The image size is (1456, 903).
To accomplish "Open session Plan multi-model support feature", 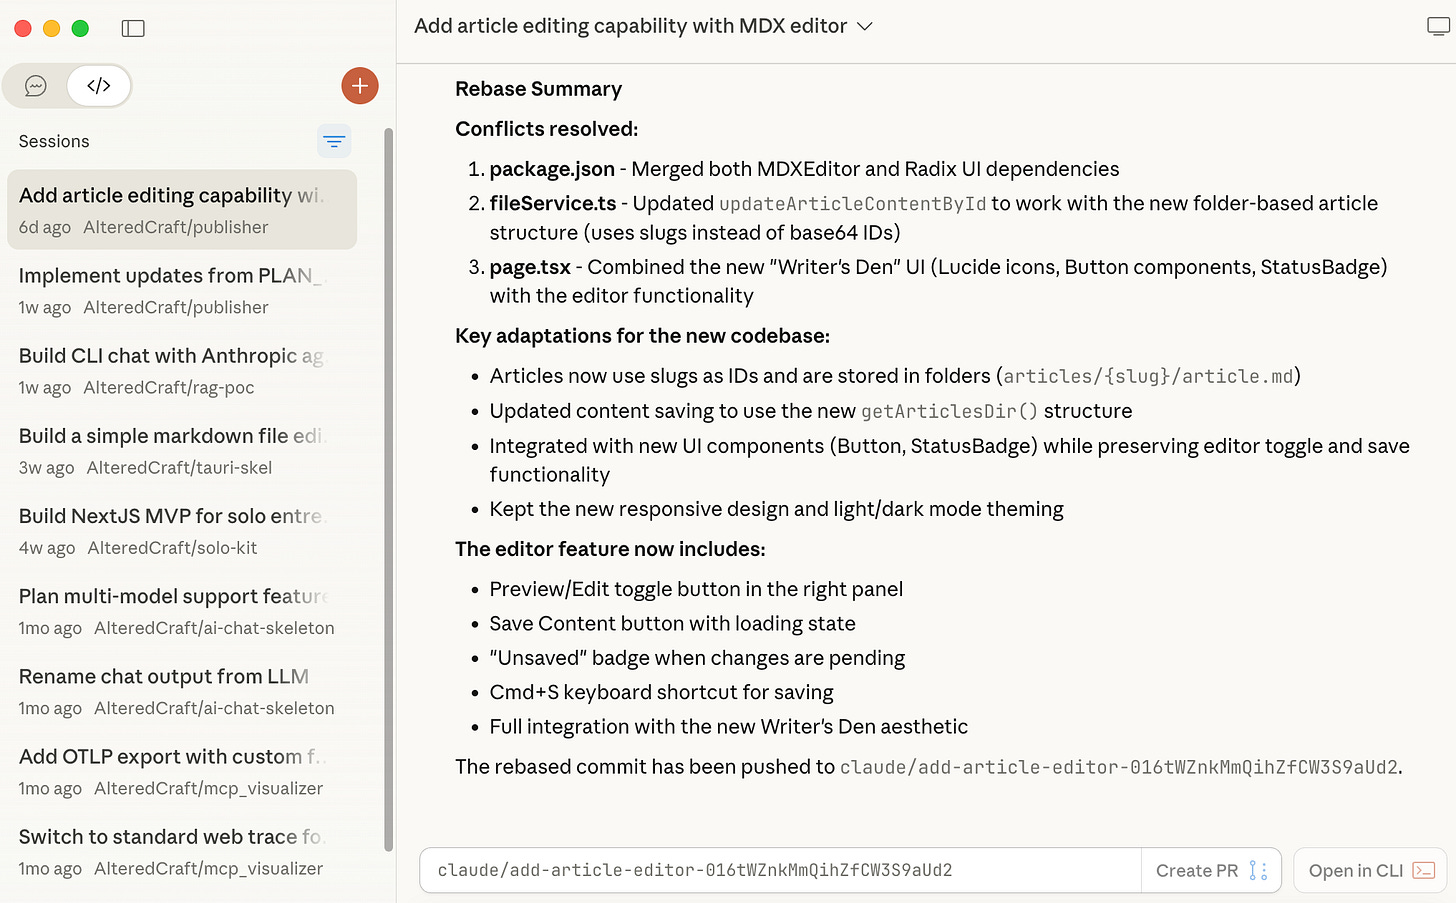I will point(182,610).
